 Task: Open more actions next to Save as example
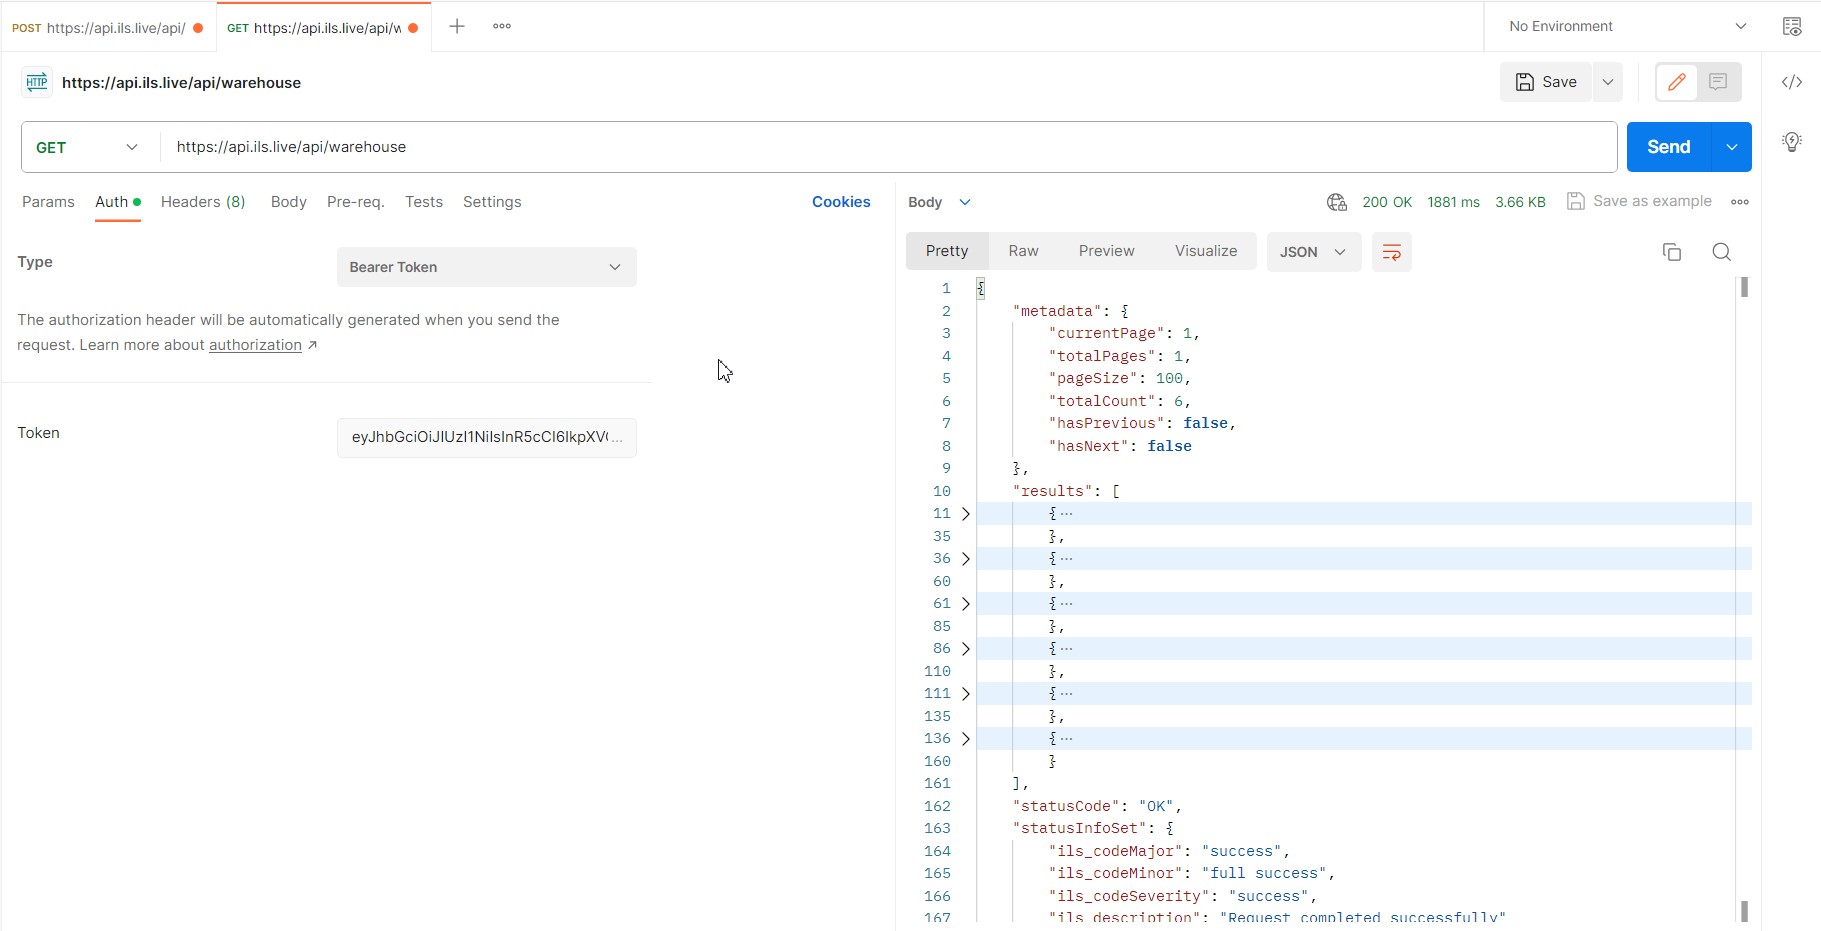(x=1742, y=201)
